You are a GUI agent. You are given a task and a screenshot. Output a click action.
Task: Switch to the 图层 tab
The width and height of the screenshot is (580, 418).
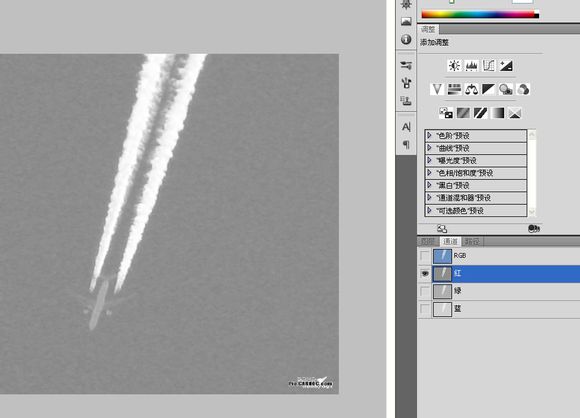pos(428,242)
